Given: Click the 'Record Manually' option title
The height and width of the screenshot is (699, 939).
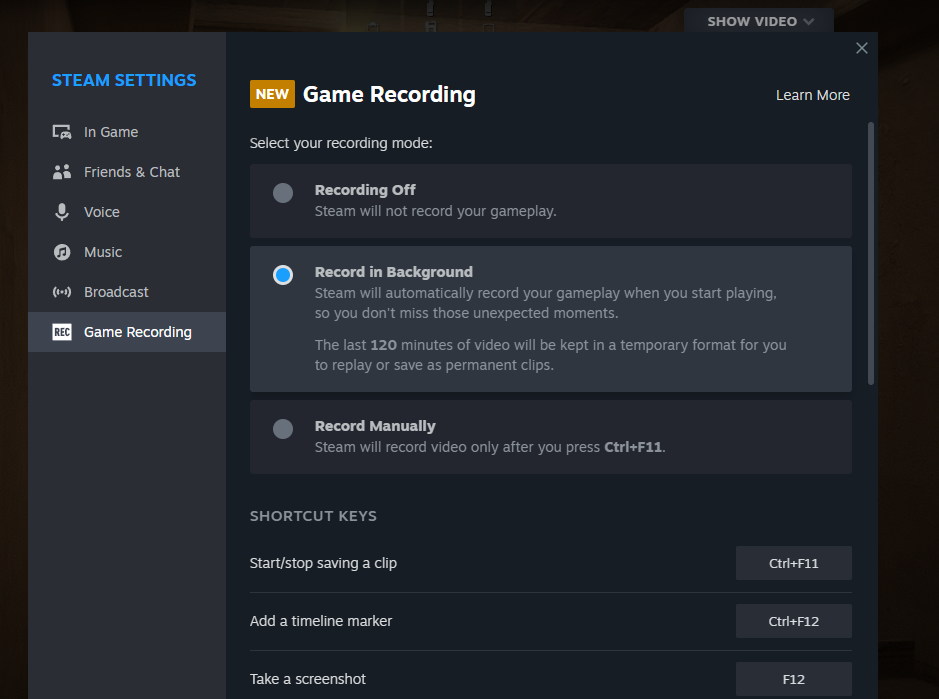Looking at the screenshot, I should [x=375, y=426].
